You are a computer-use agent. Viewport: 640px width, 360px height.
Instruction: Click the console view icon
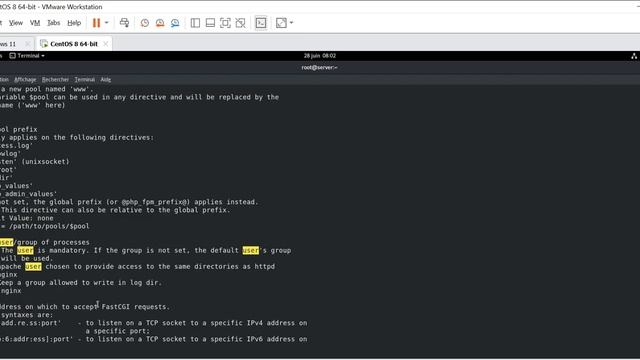click(261, 23)
